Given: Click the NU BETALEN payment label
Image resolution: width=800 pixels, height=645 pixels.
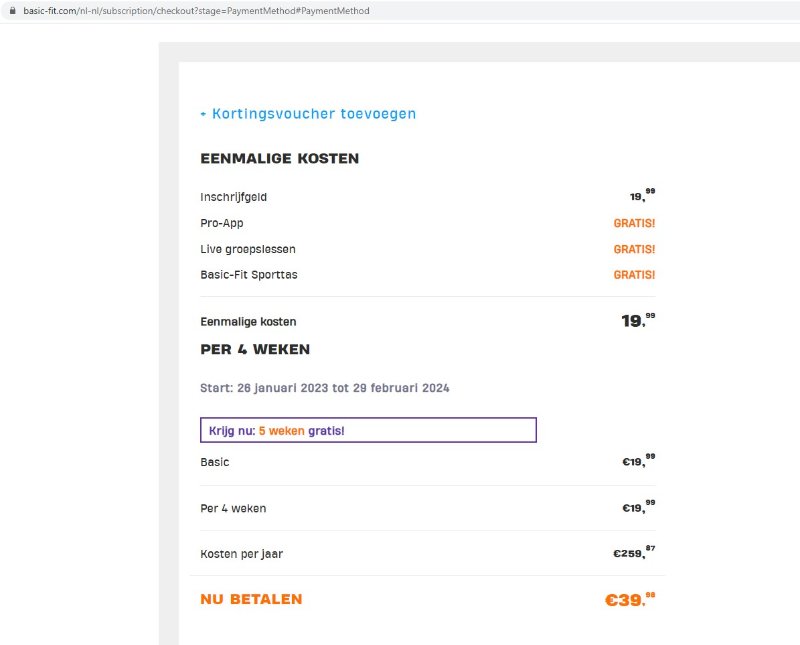Looking at the screenshot, I should (250, 599).
